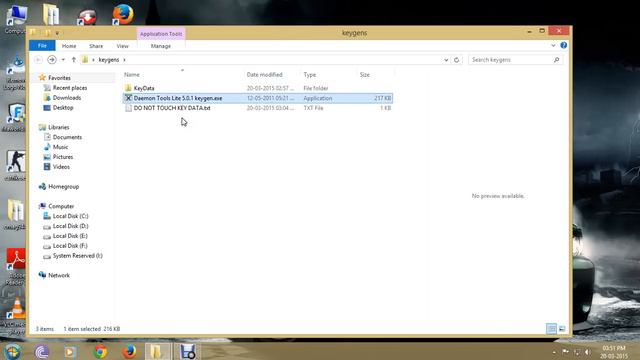The image size is (640, 360).
Task: Open Desktop in navigation pane
Action: click(x=63, y=108)
